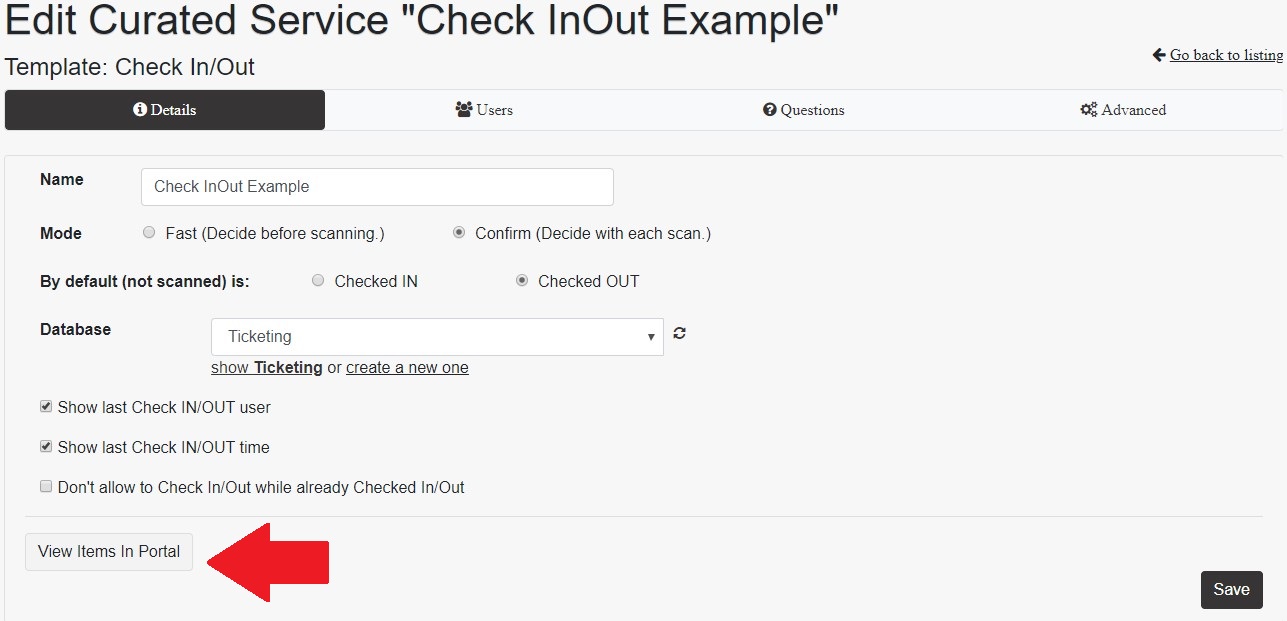Toggle Show last Check IN/OUT time checkbox
Image resolution: width=1287 pixels, height=621 pixels.
pyautogui.click(x=46, y=447)
